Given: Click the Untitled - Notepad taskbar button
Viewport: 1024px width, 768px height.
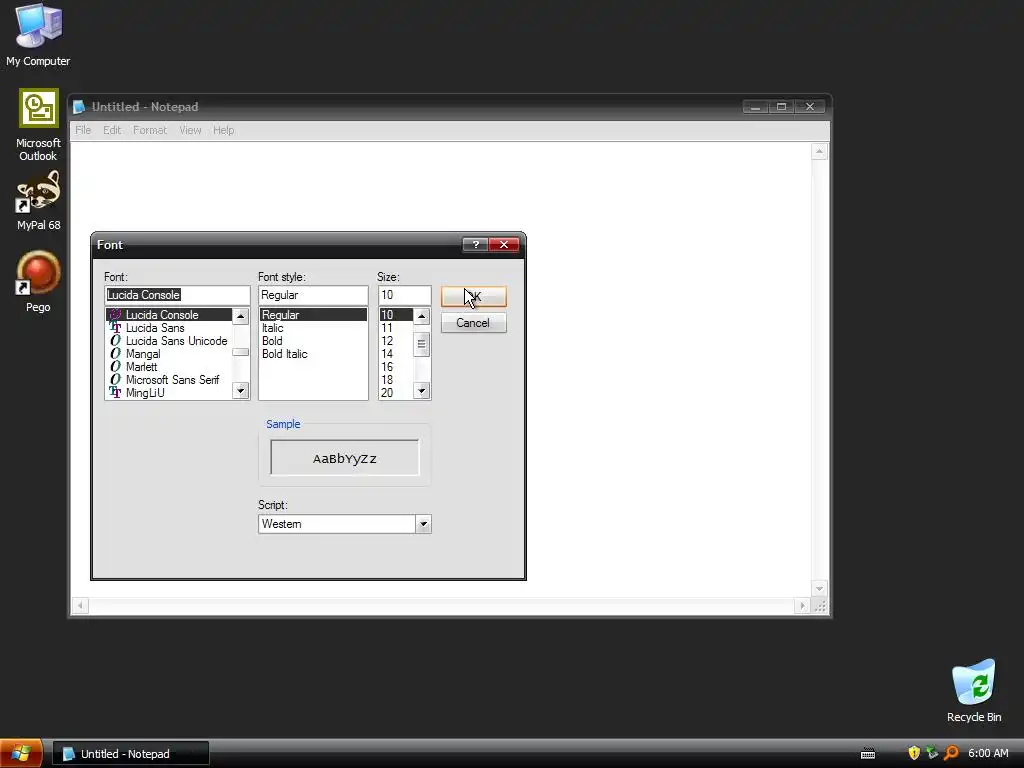Looking at the screenshot, I should coord(131,754).
